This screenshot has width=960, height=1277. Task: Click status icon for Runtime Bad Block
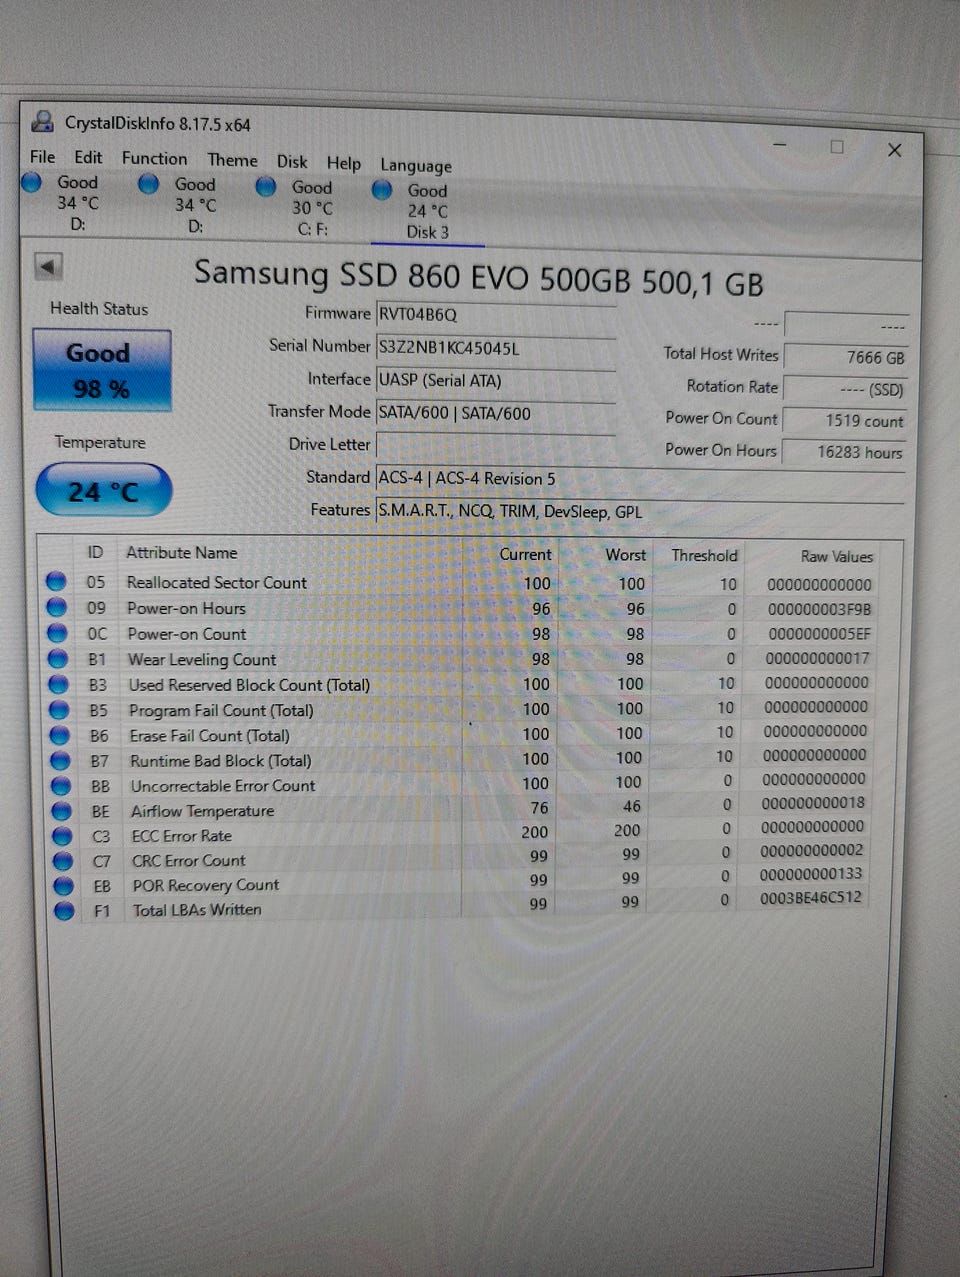point(61,760)
